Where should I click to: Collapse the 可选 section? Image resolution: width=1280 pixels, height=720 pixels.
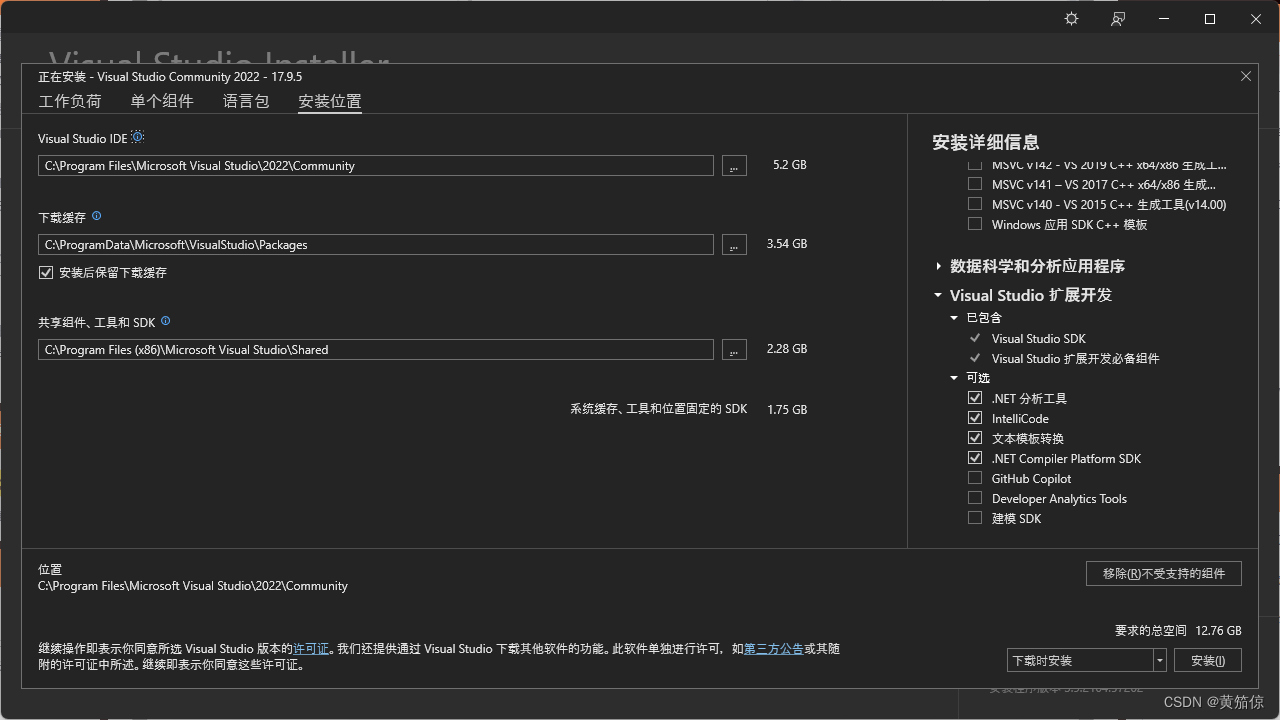click(954, 378)
